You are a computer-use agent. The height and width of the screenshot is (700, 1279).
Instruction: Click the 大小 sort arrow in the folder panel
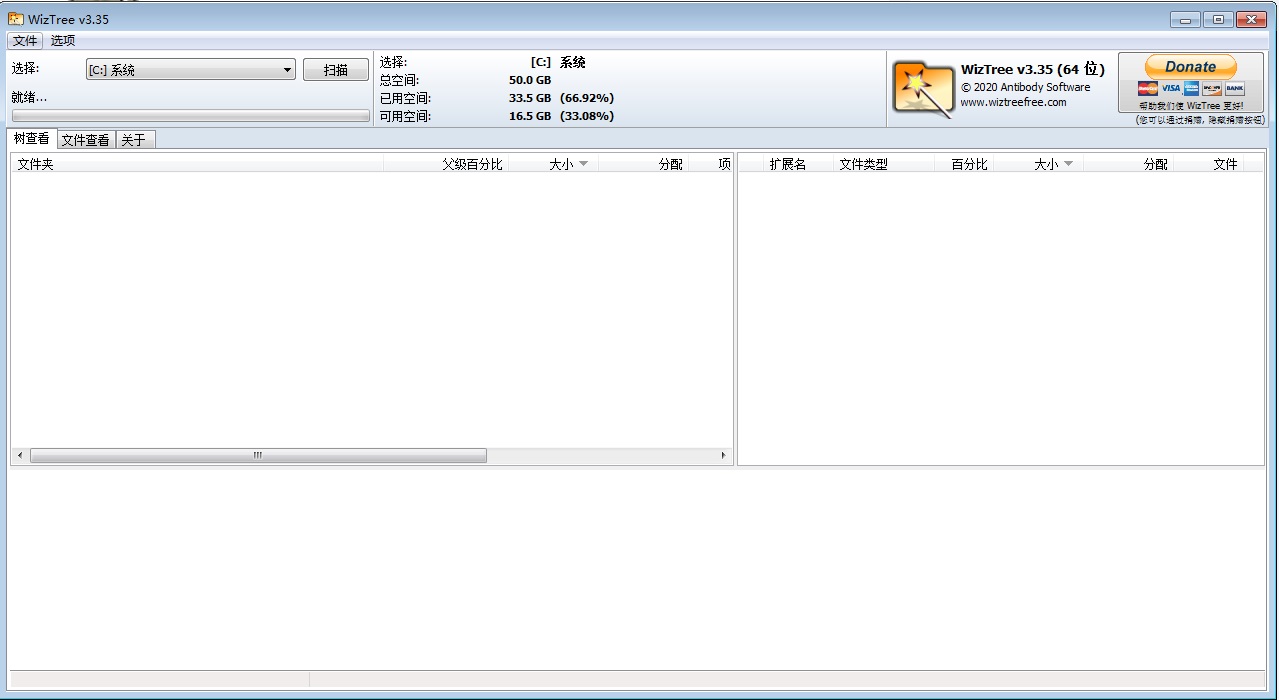pyautogui.click(x=585, y=163)
